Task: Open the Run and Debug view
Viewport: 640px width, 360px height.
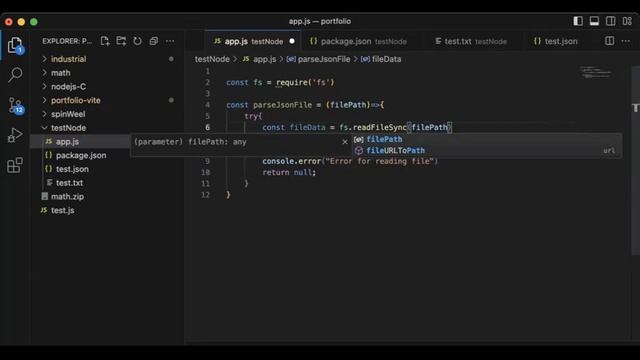Action: (x=15, y=135)
